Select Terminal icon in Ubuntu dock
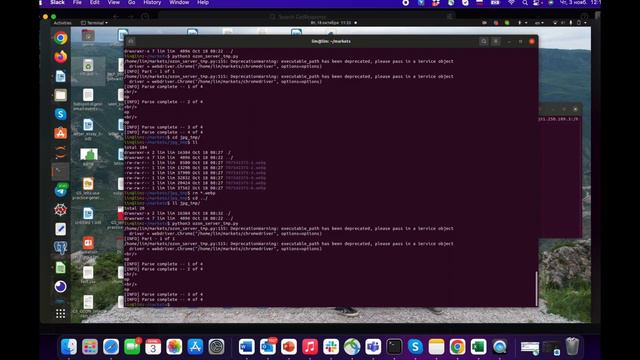 click(x=60, y=171)
